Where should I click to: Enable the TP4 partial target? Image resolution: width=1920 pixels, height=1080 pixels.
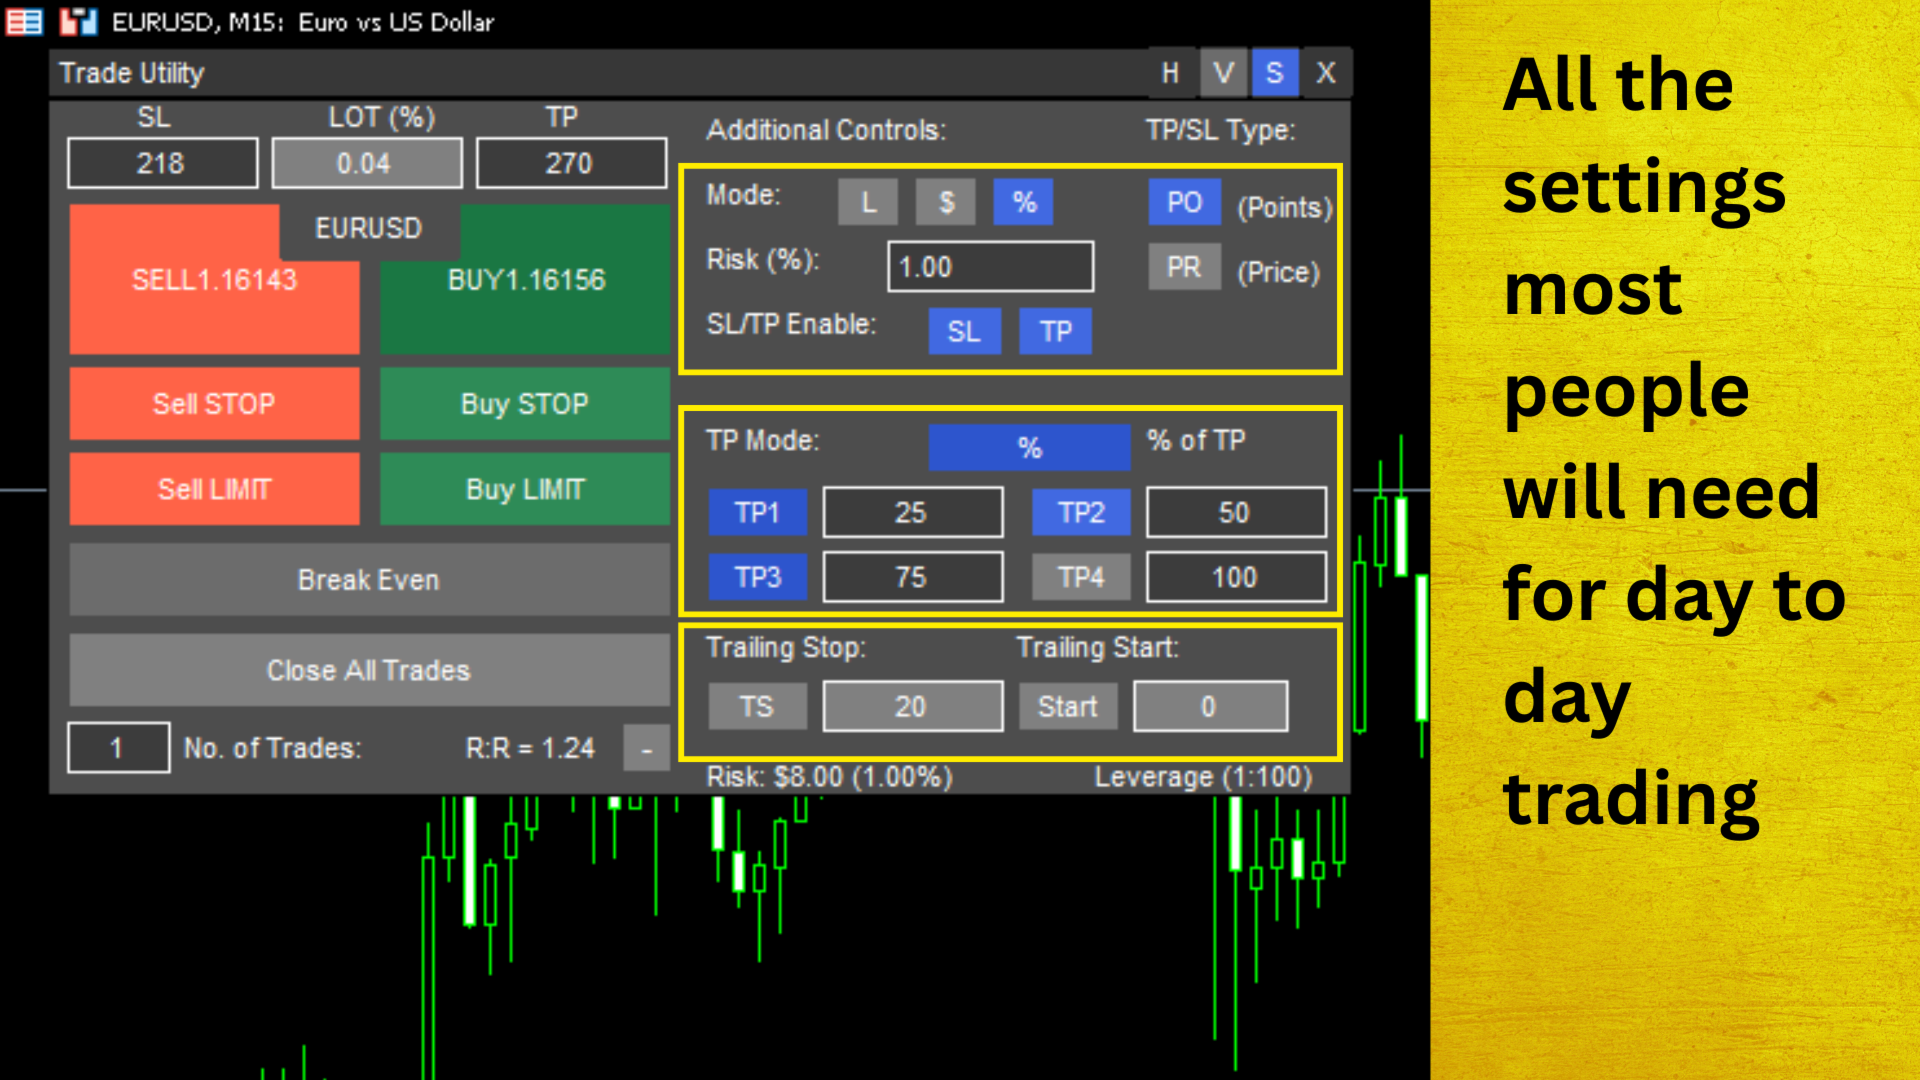point(1081,577)
